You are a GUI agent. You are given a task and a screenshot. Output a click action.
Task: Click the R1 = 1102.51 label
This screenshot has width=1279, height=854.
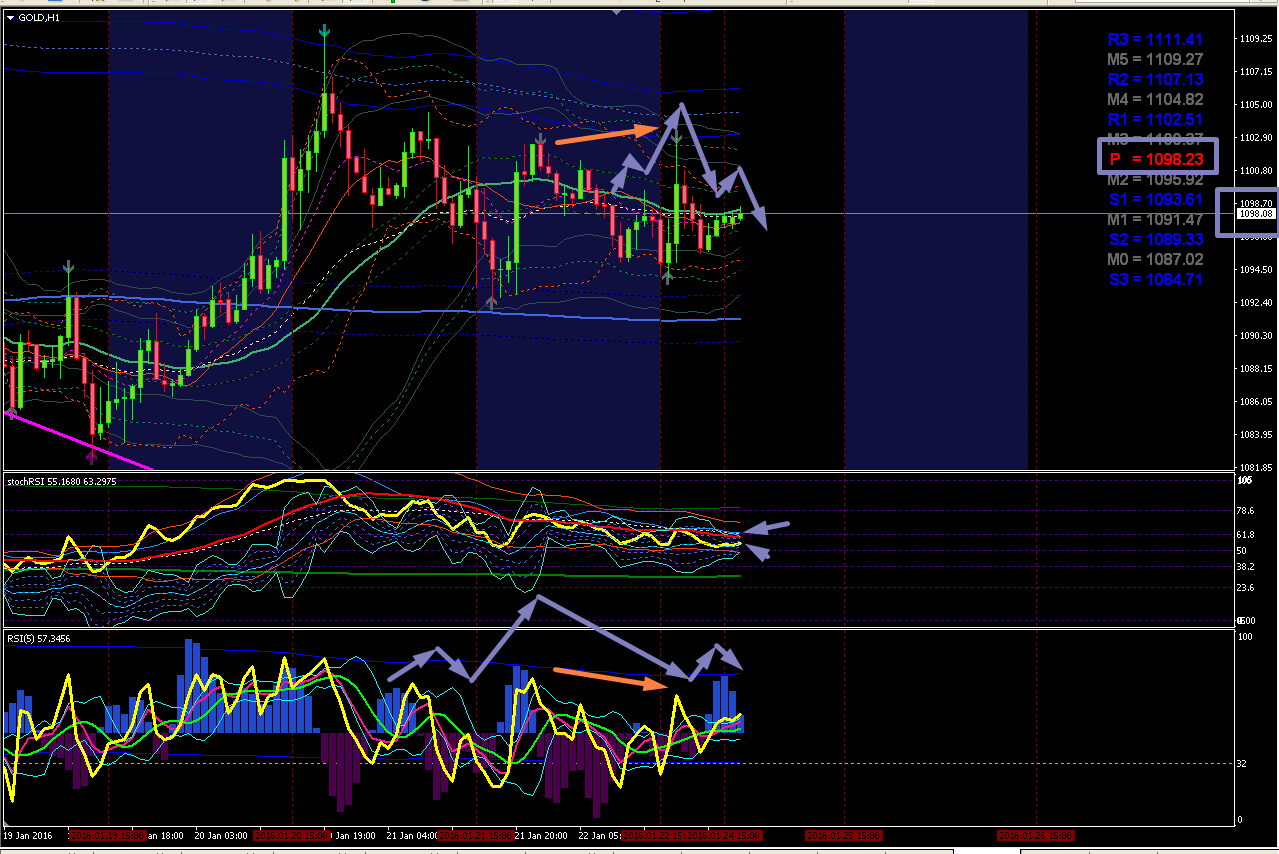click(1155, 119)
